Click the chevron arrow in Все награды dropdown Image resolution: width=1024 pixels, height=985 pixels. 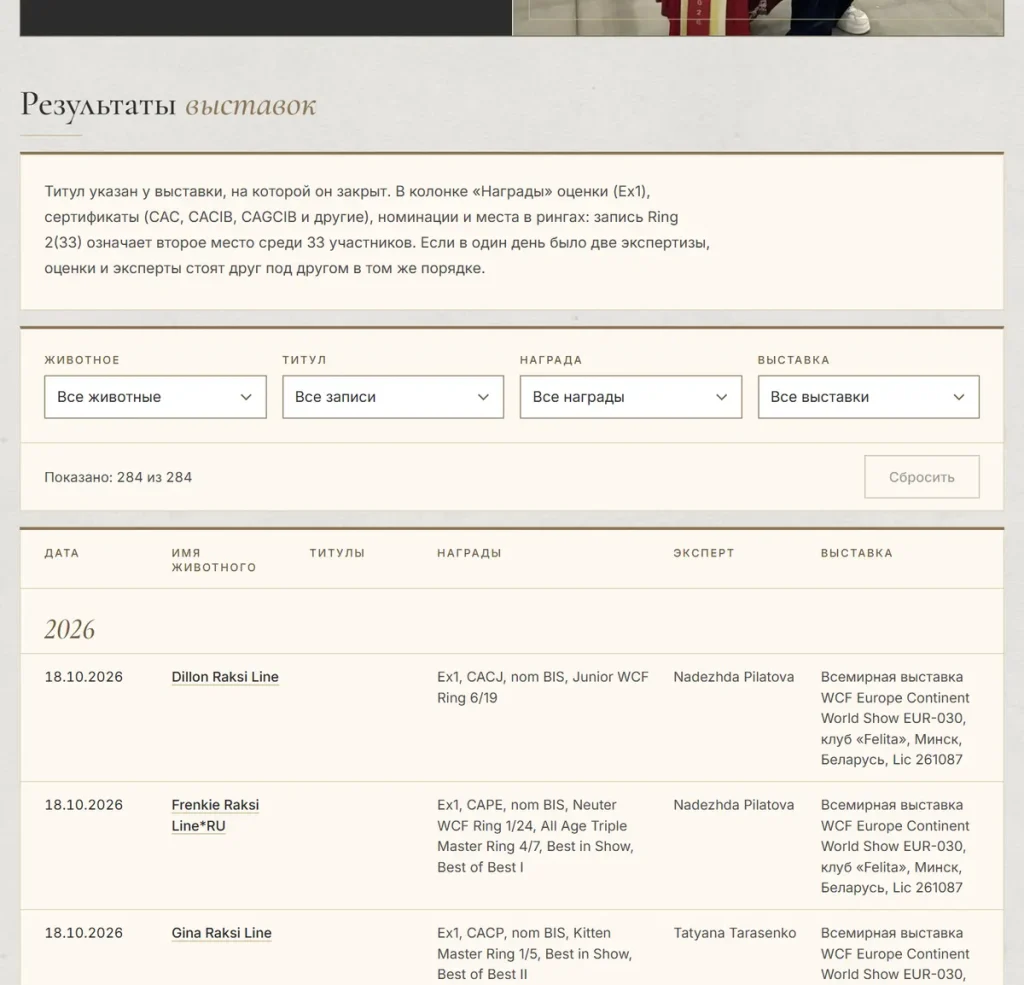click(x=722, y=397)
